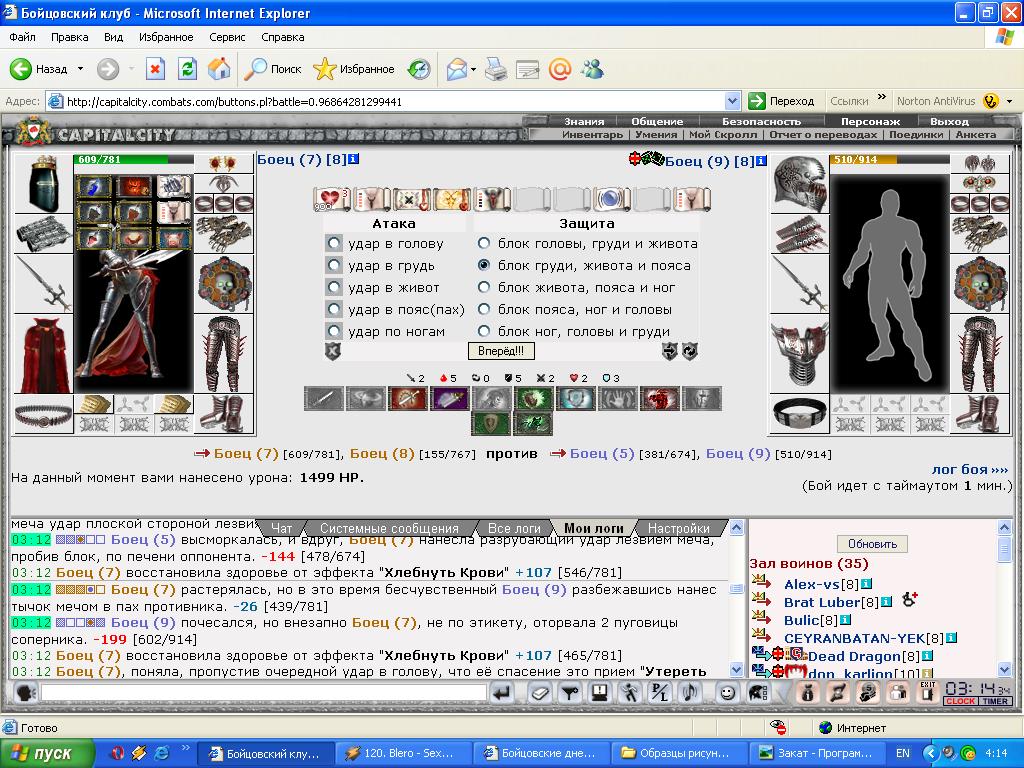Image resolution: width=1024 pixels, height=768 pixels.
Task: Click the heart scroll ability icon
Action: pyautogui.click(x=331, y=199)
